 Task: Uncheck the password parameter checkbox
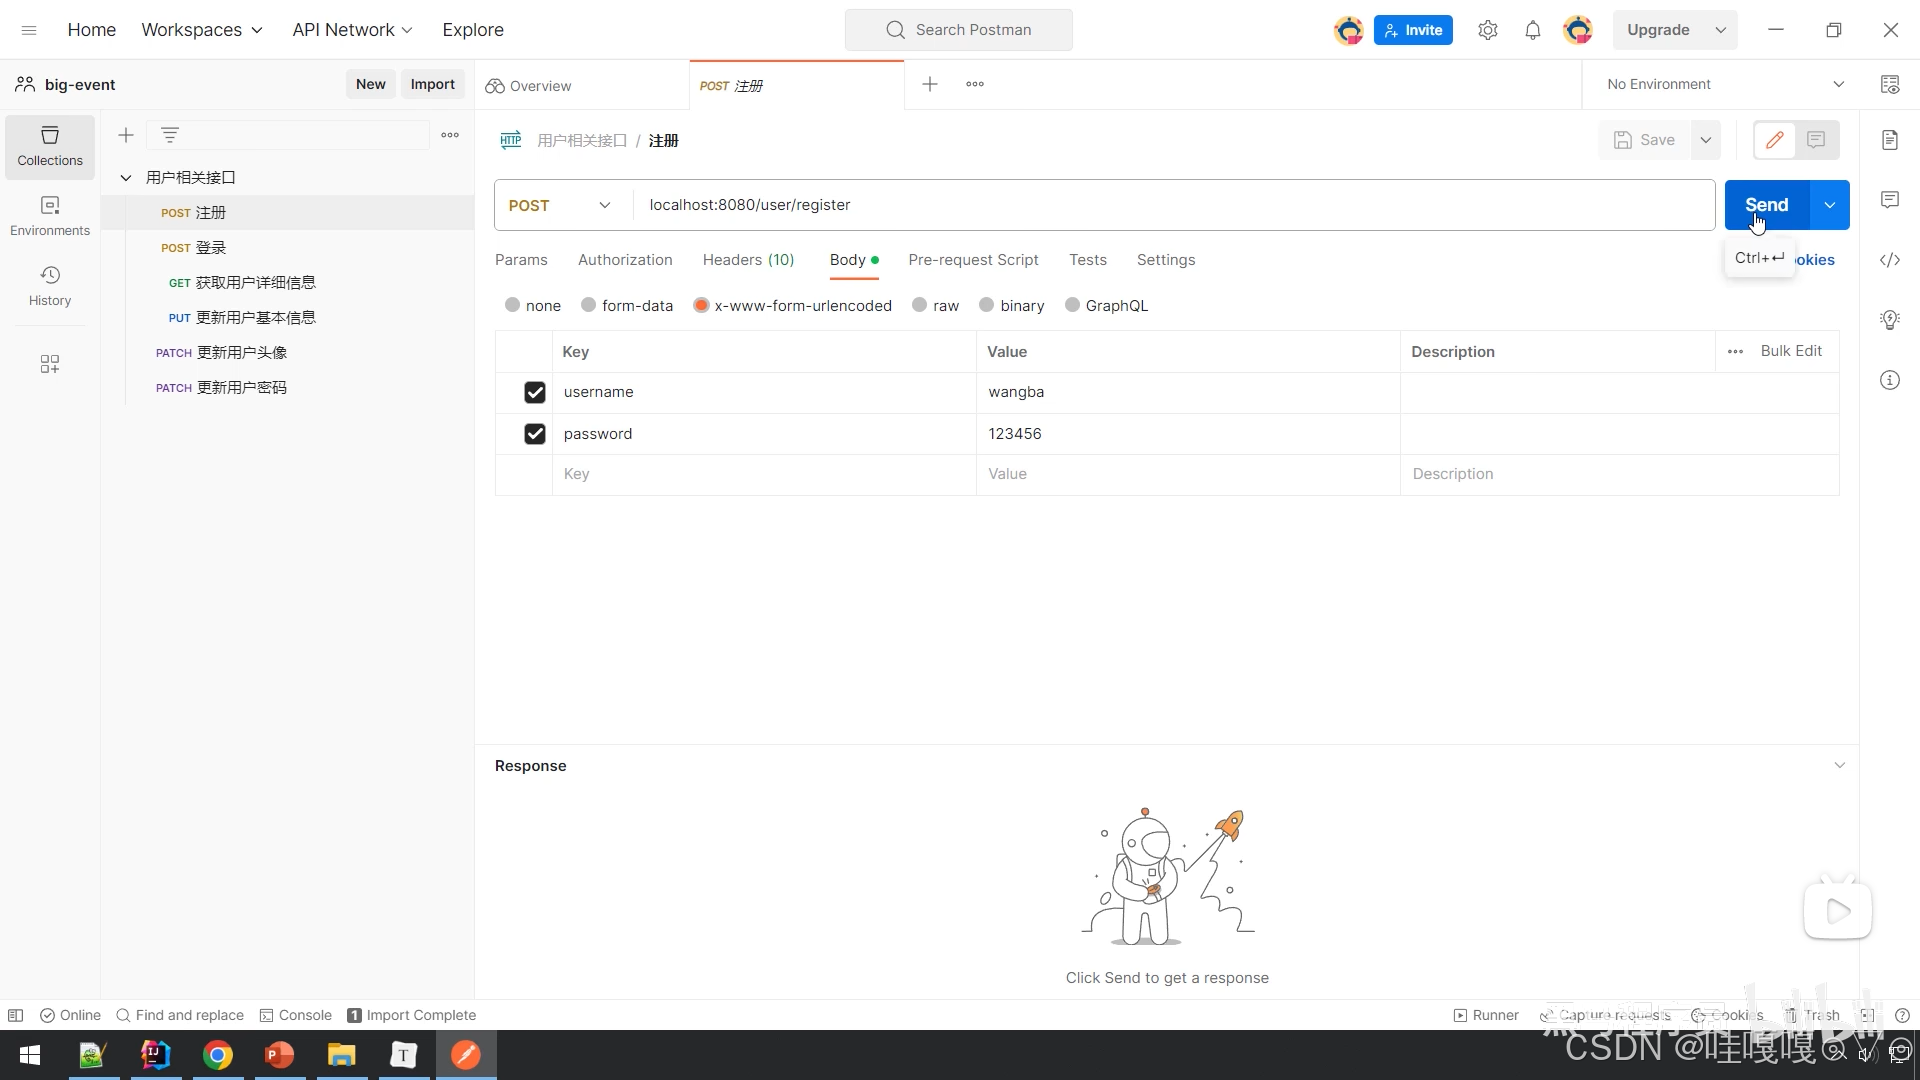tap(535, 434)
